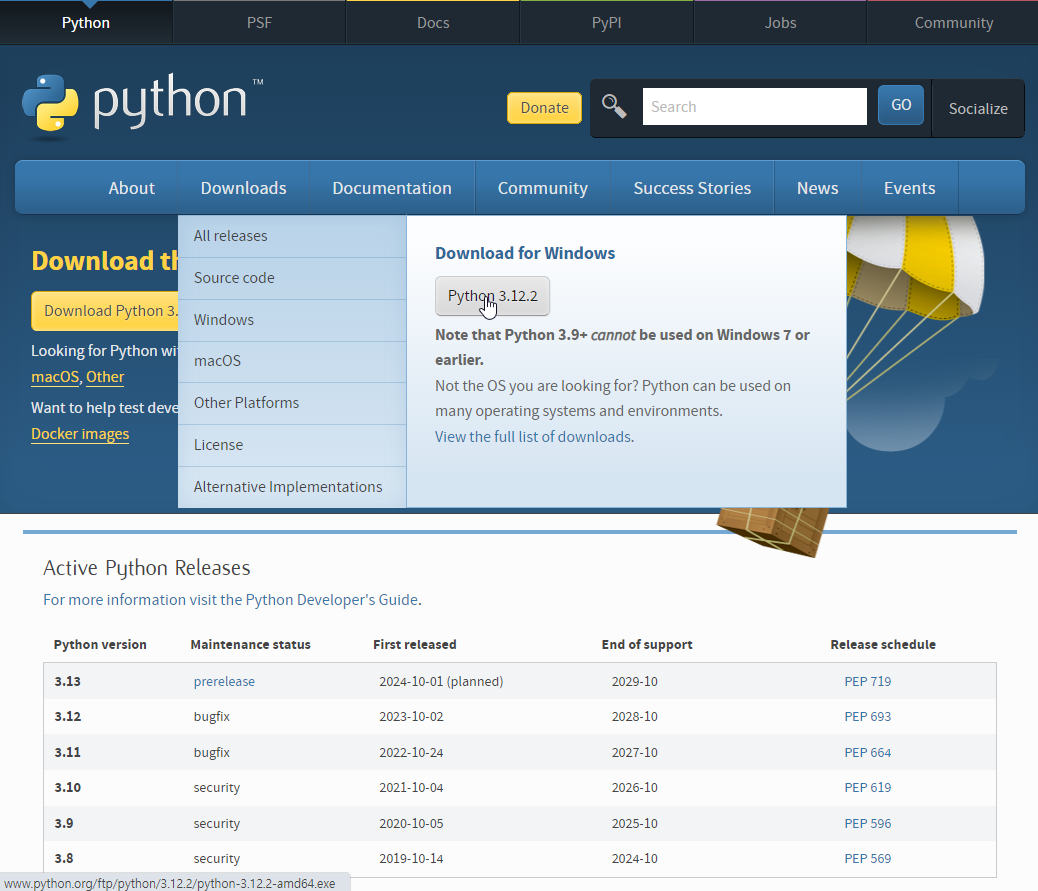Click the Active Python Releases heading

pyautogui.click(x=147, y=567)
